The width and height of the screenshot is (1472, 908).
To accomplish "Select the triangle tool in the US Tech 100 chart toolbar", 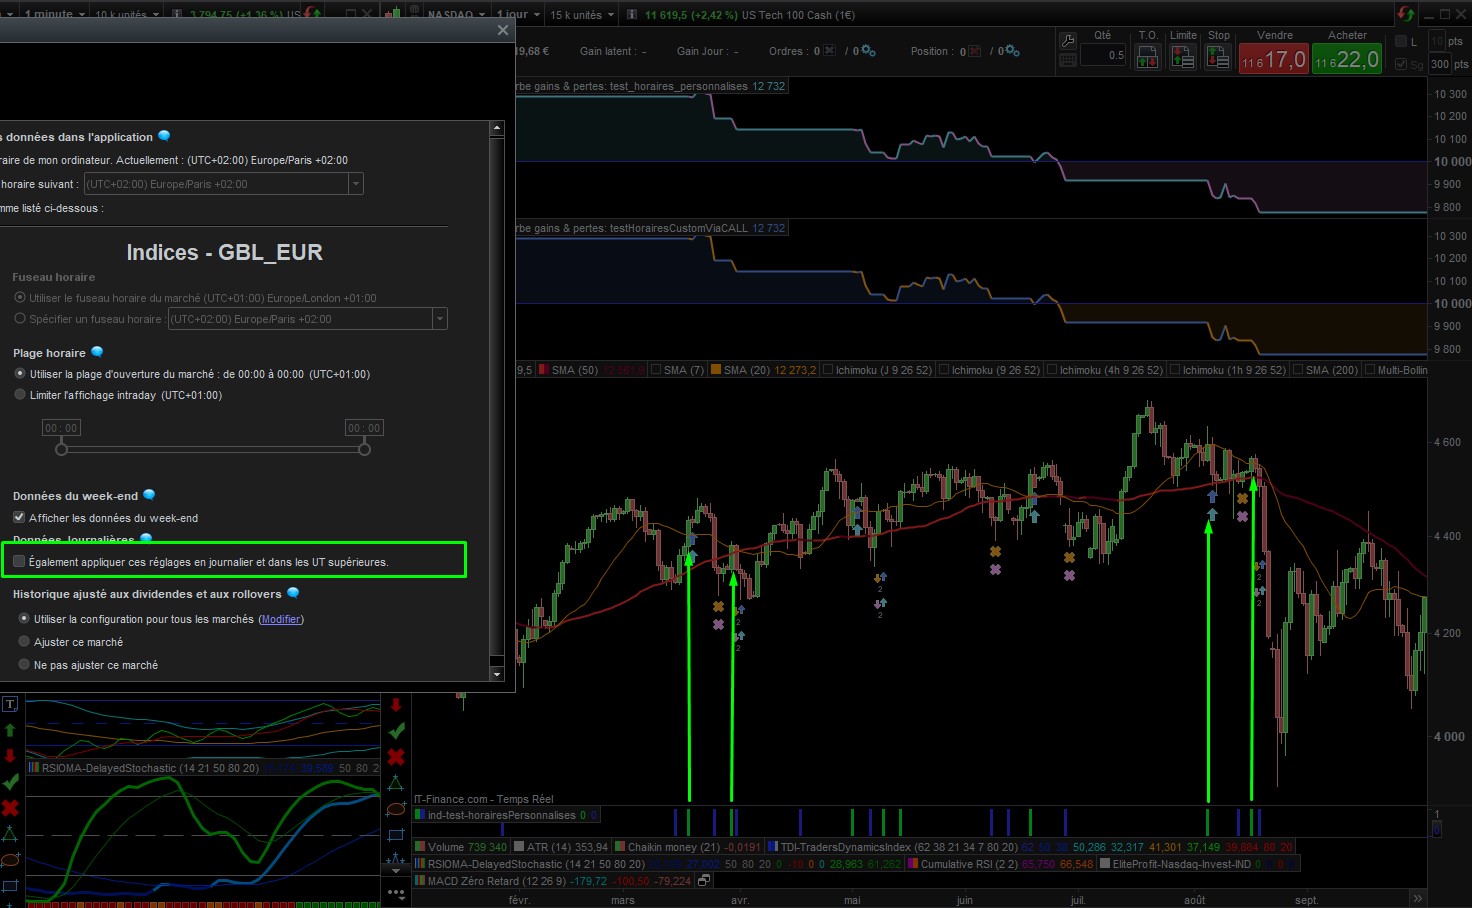I will point(396,783).
